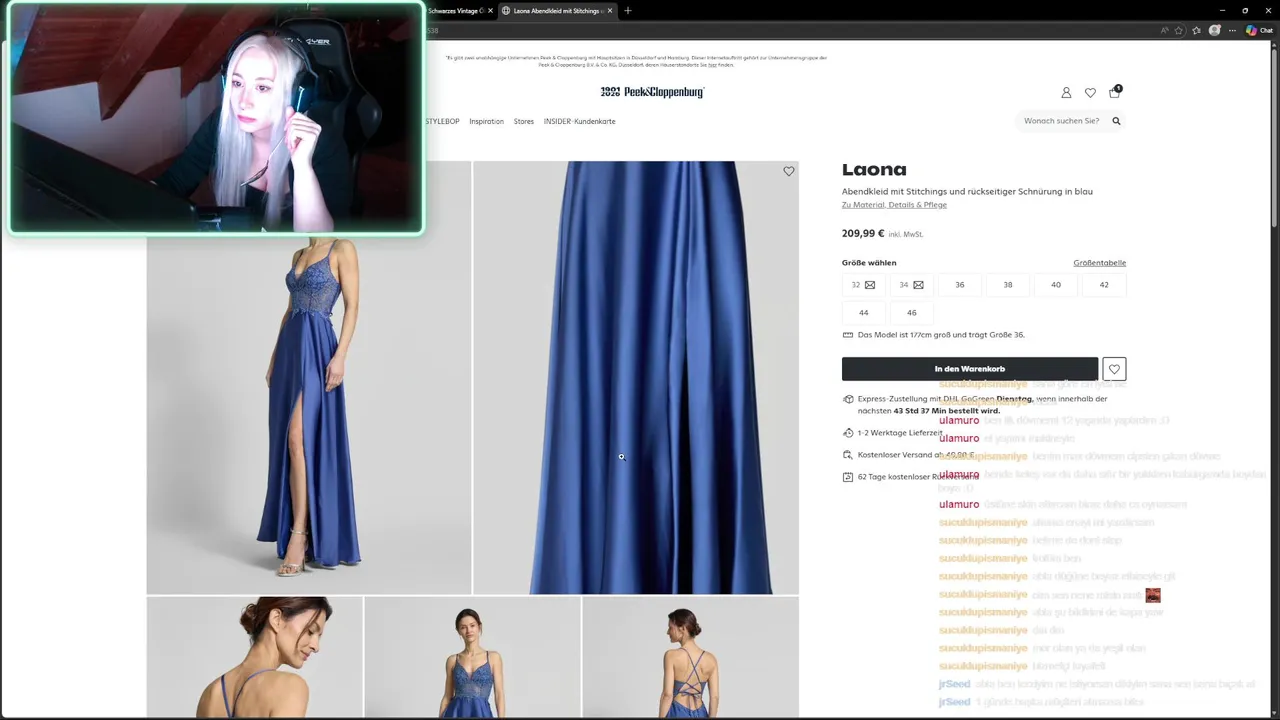Click the '1-2 Werktage Lieferzeit' icon
Screen dimensions: 1280x720
pos(848,433)
